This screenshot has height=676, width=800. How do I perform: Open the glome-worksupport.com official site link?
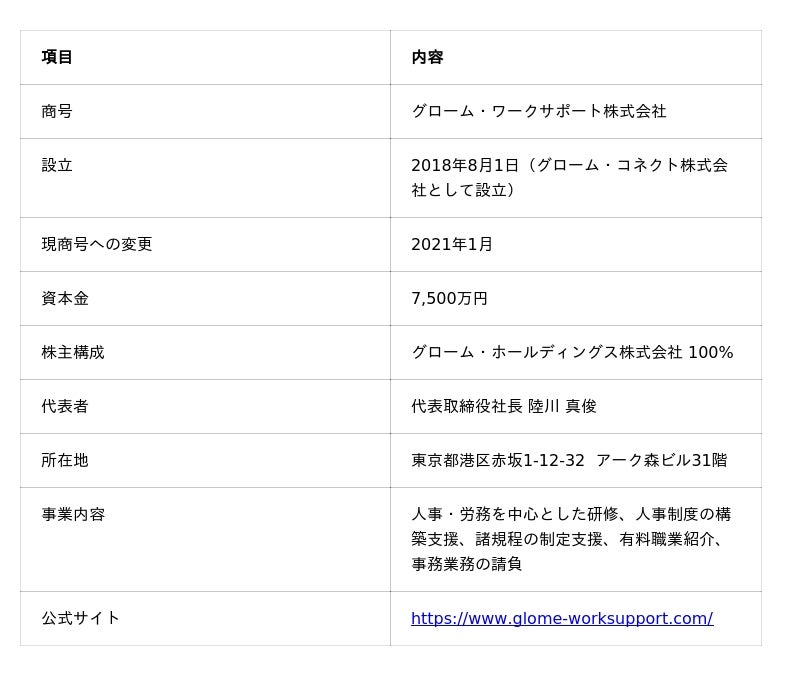click(562, 618)
